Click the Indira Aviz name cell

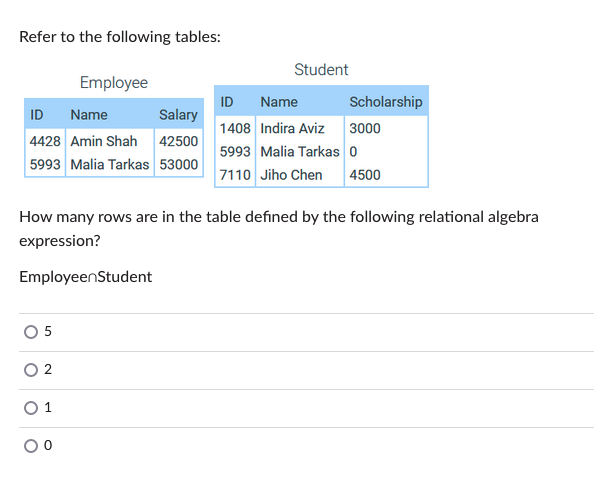[292, 129]
